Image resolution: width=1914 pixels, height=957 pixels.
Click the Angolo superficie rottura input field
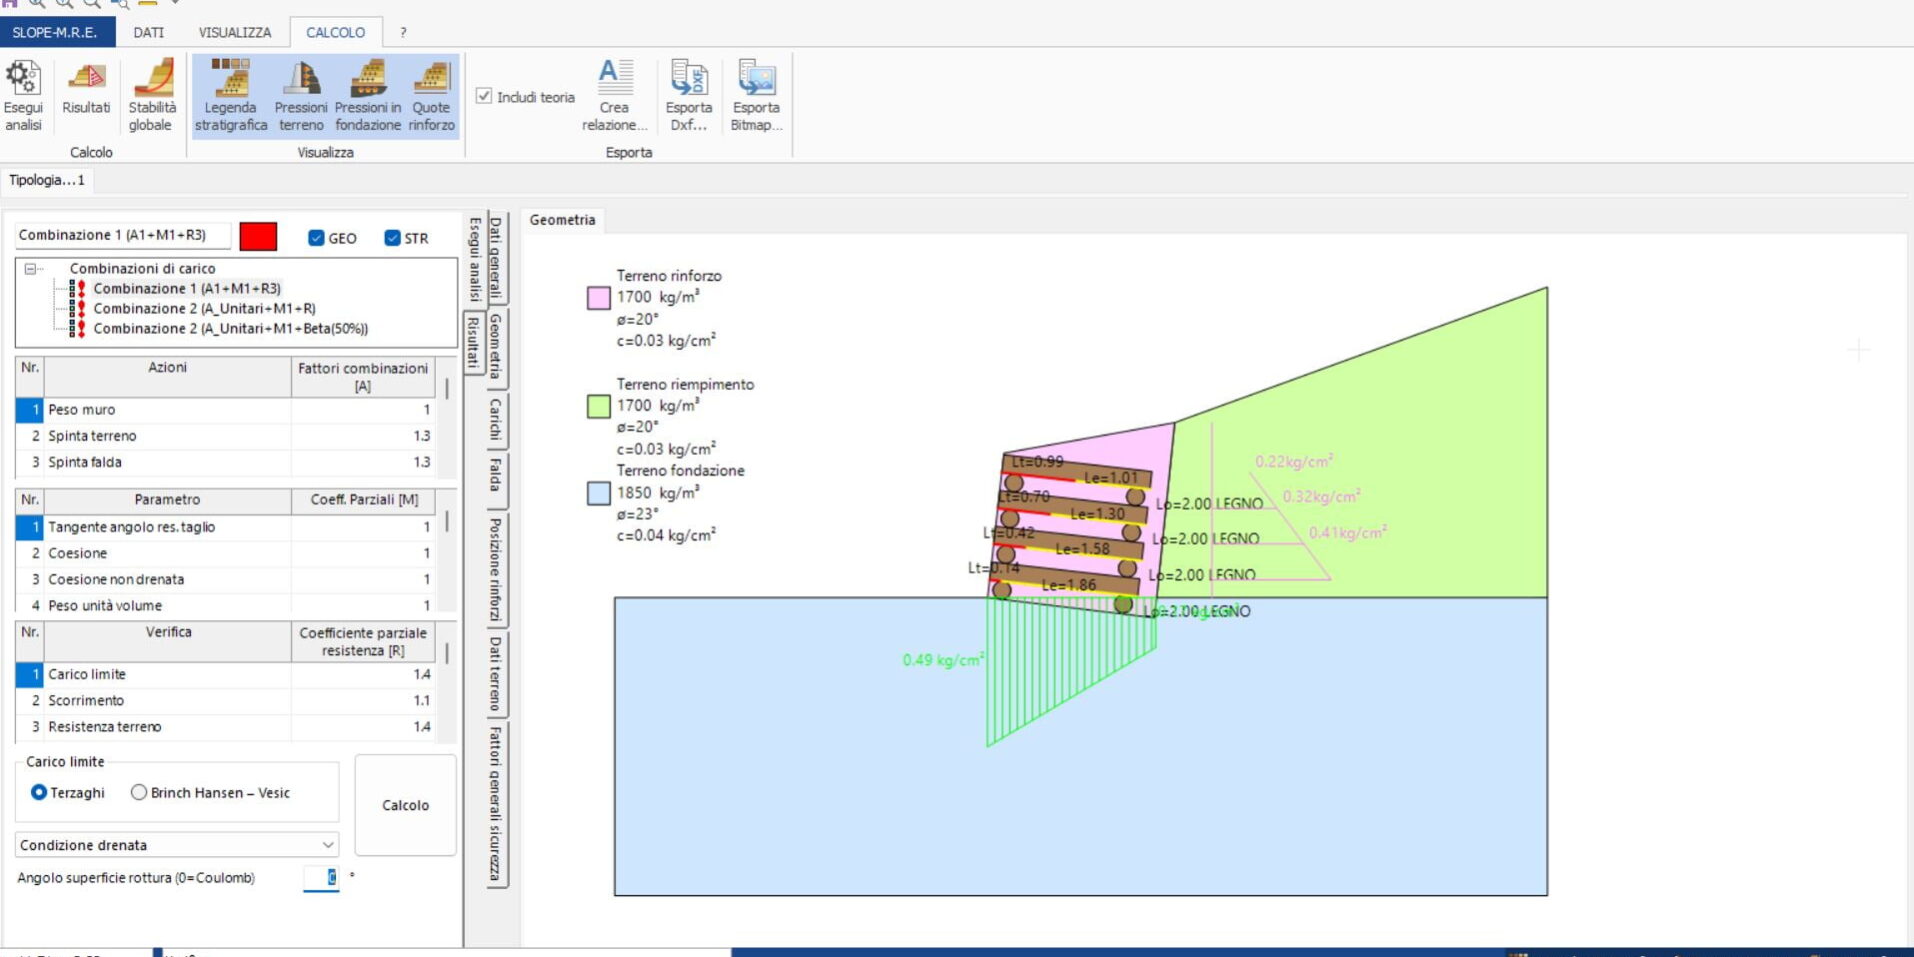coord(321,878)
